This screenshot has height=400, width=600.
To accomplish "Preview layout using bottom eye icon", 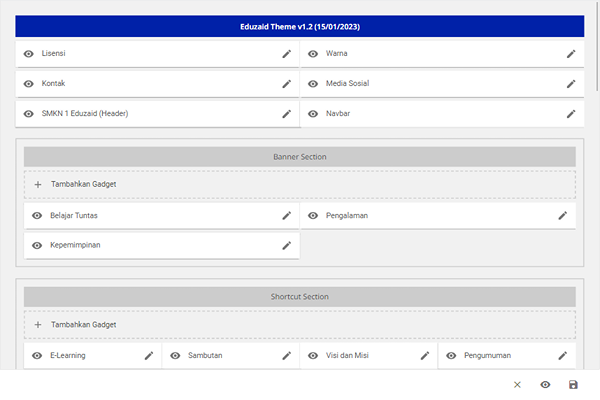I will tap(545, 385).
